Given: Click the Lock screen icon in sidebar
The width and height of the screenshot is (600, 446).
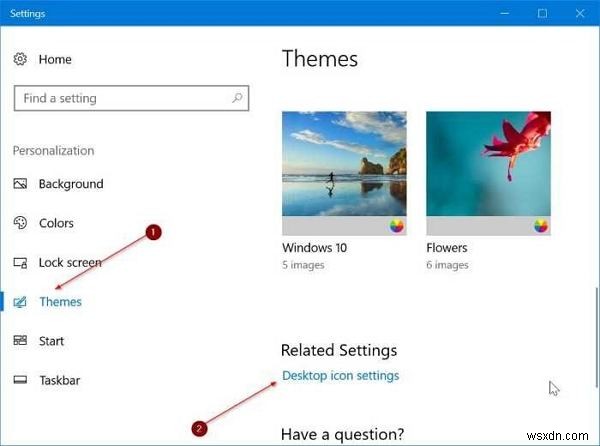Looking at the screenshot, I should 20,263.
